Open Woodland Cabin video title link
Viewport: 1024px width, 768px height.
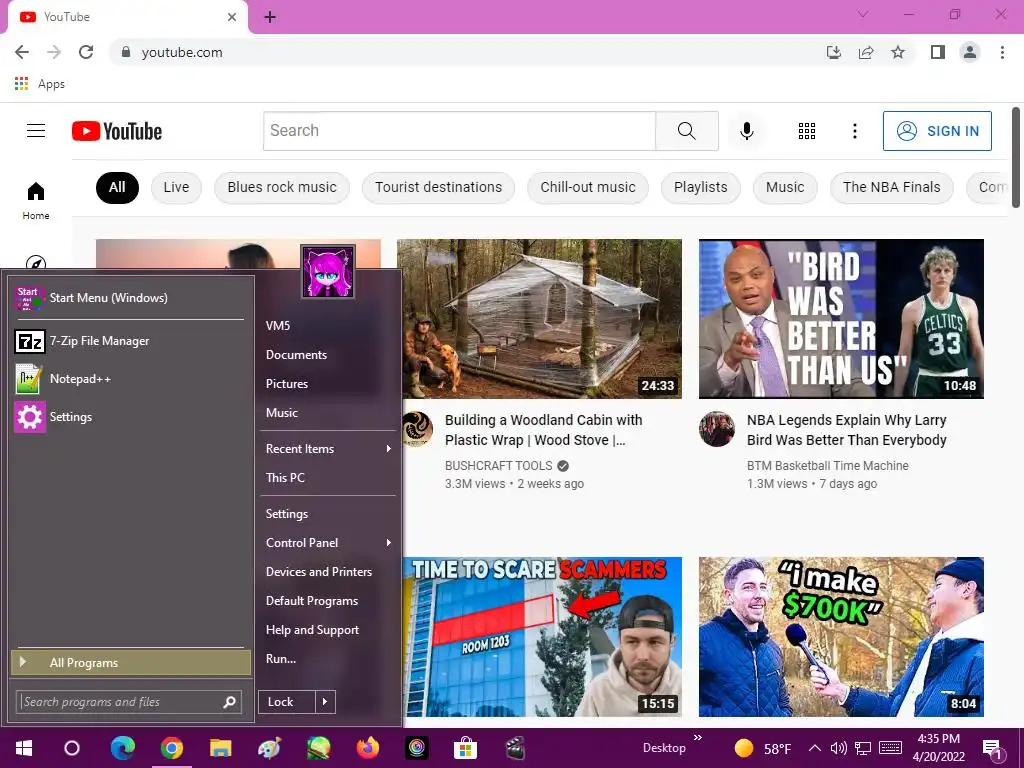543,430
